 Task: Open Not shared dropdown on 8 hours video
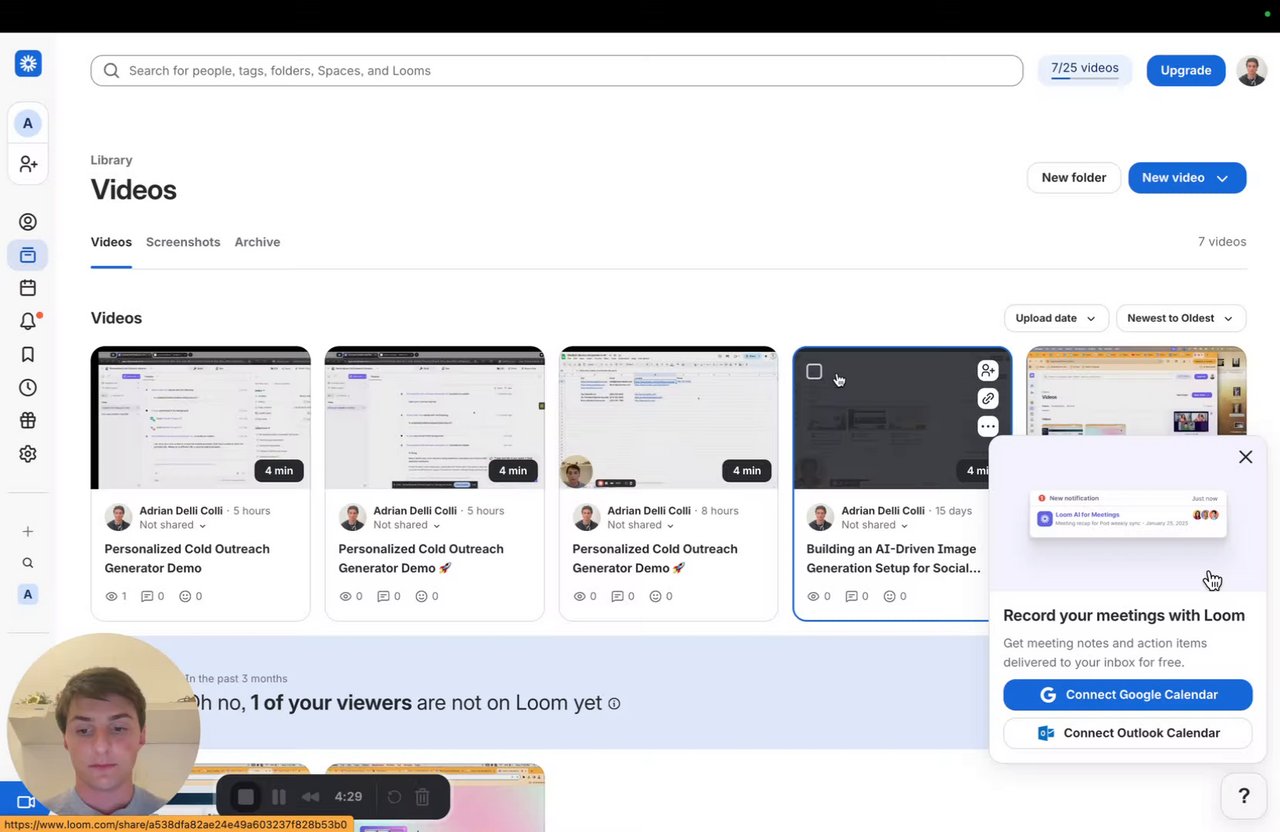(x=643, y=525)
